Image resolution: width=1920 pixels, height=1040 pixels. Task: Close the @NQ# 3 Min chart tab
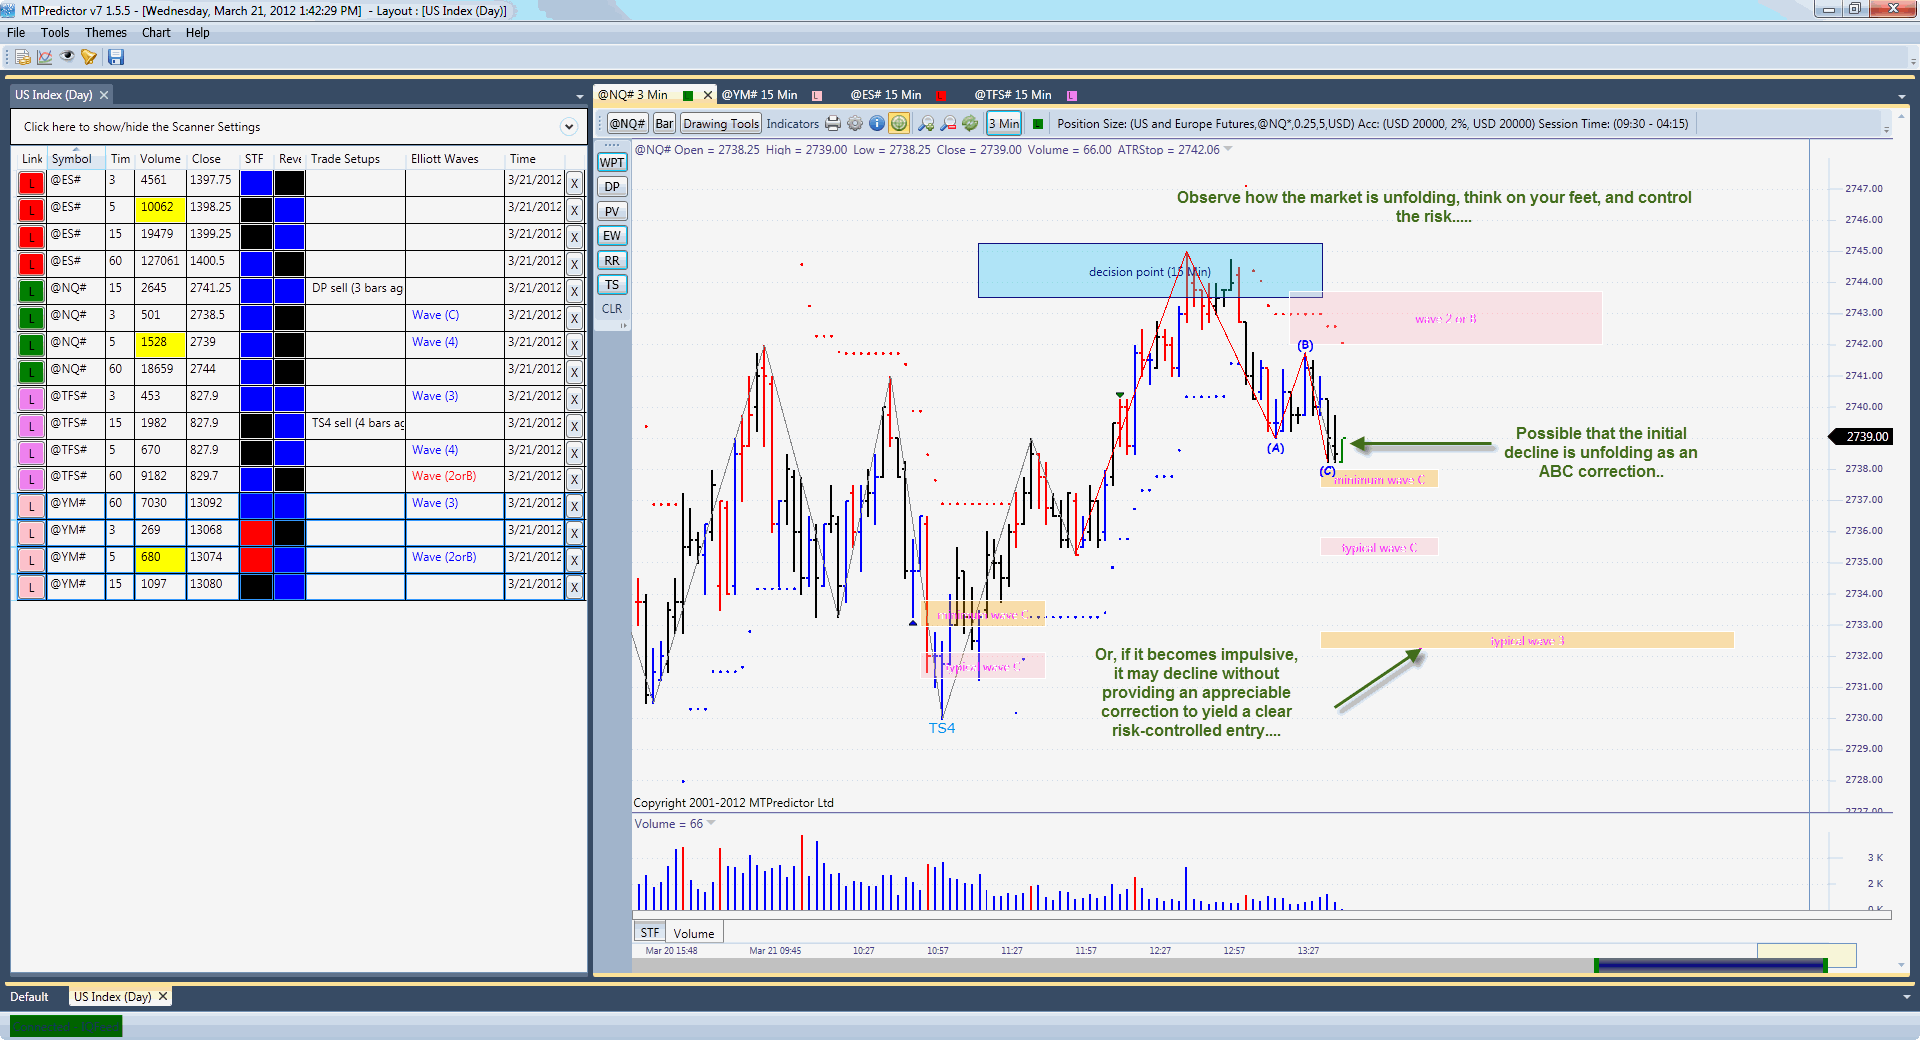pyautogui.click(x=708, y=95)
